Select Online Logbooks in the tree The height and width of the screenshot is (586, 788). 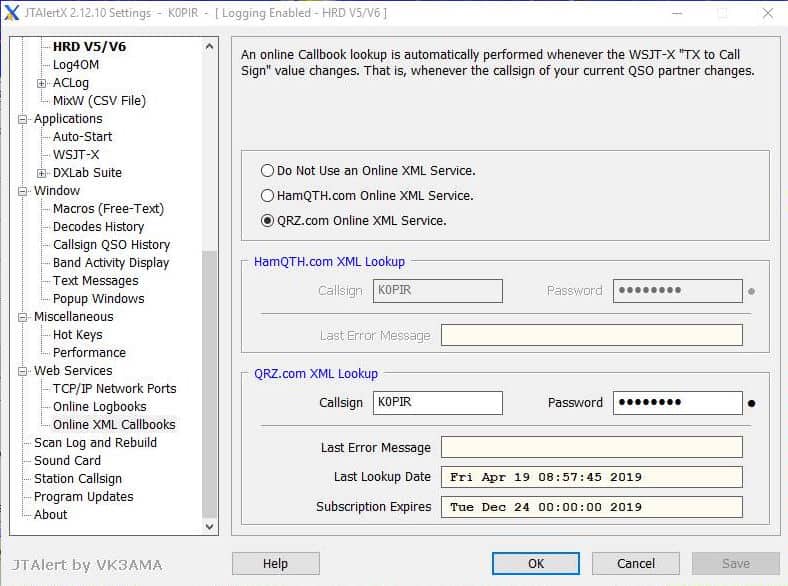100,407
